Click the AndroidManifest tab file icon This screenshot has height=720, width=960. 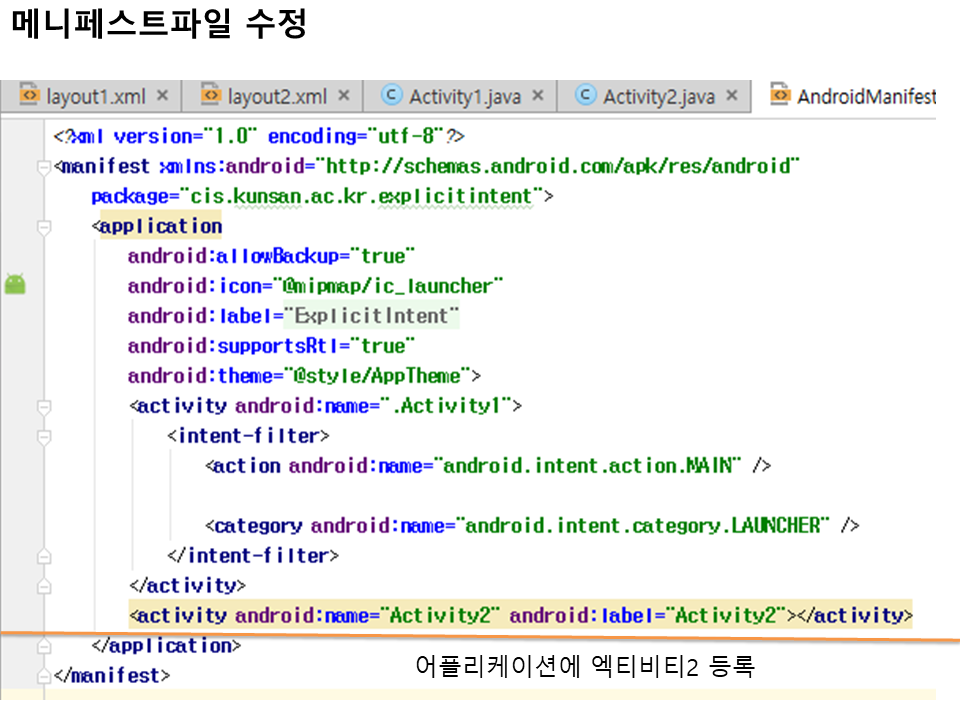click(780, 96)
